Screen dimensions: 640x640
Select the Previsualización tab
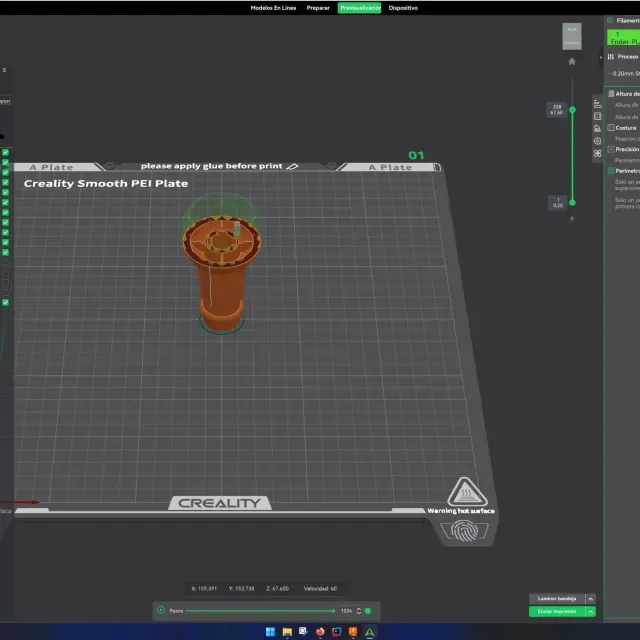pyautogui.click(x=359, y=8)
